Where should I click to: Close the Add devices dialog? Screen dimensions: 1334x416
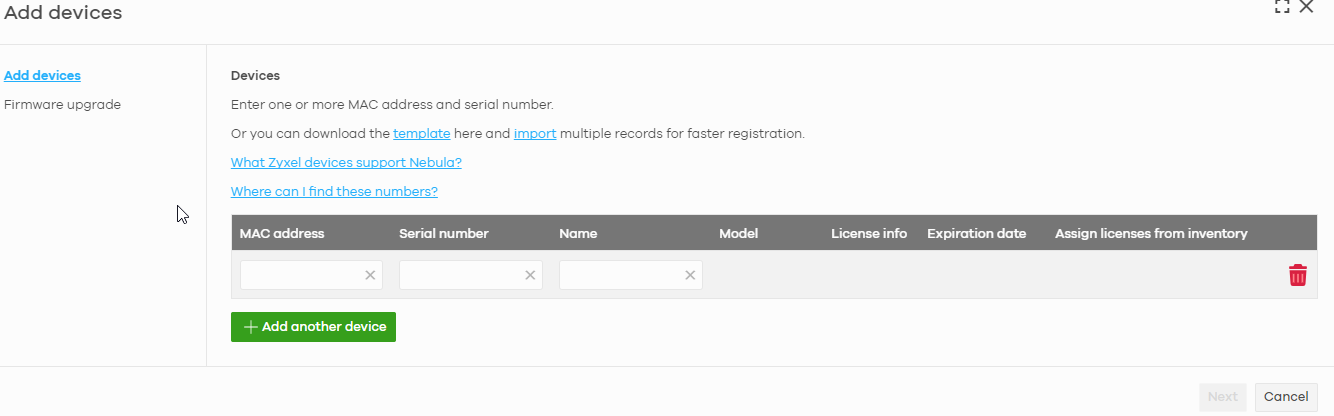click(x=1306, y=7)
